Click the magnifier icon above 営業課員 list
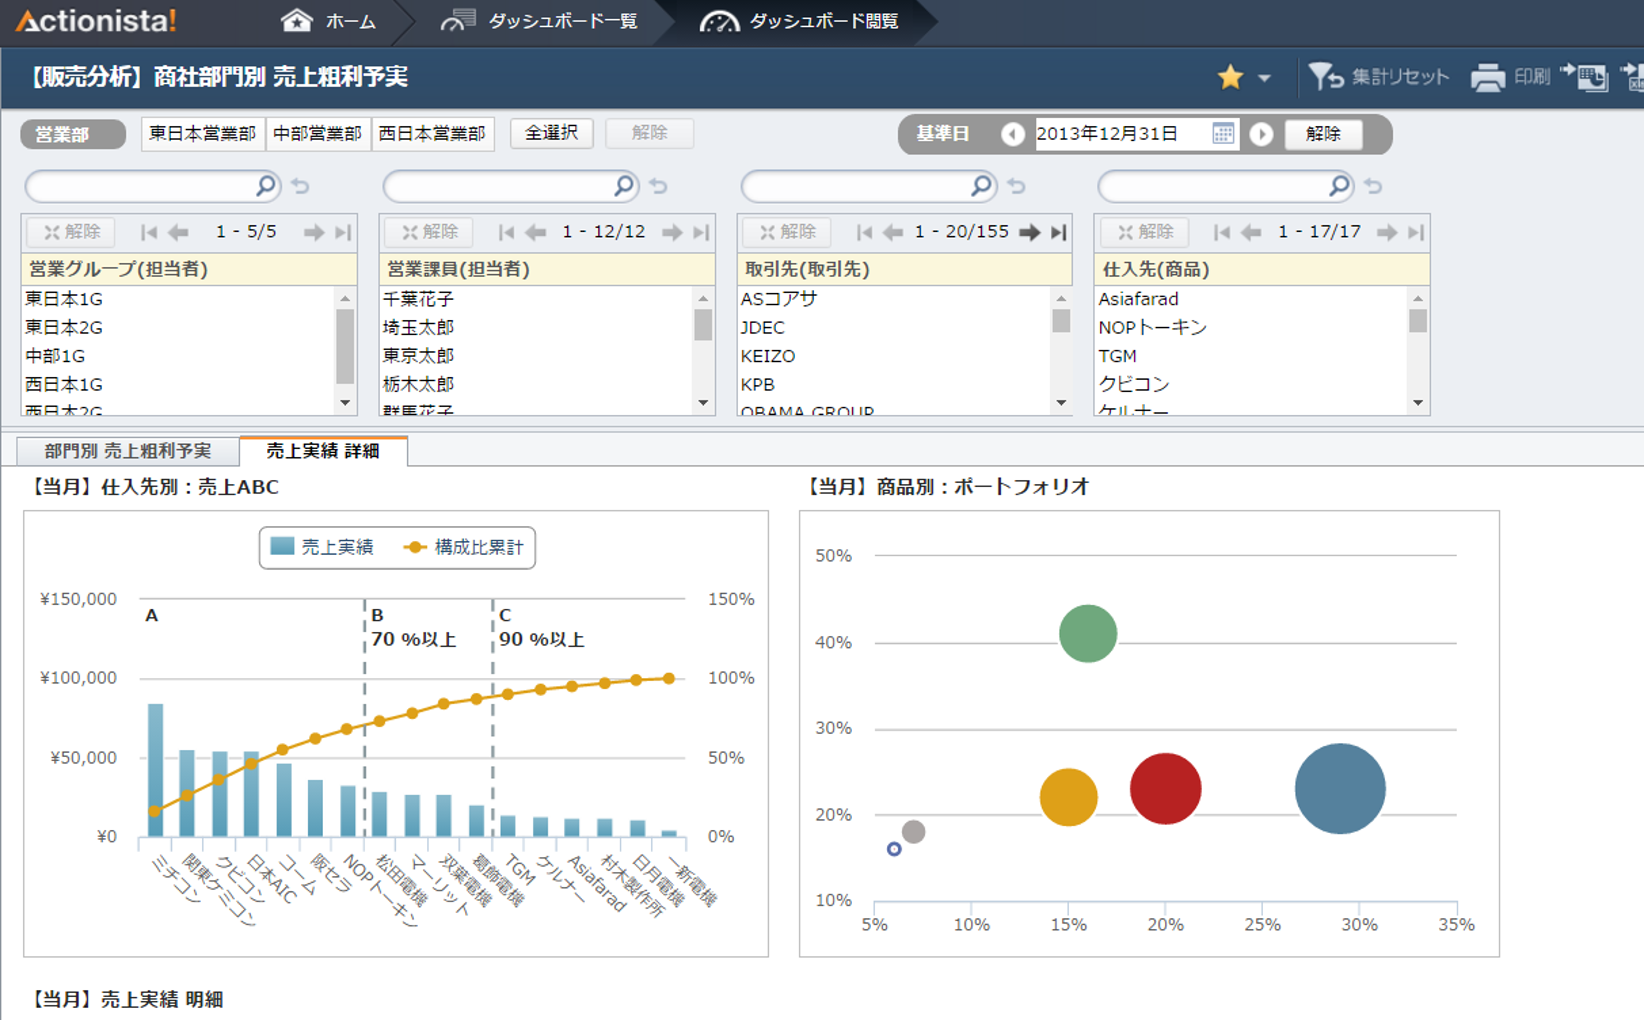The height and width of the screenshot is (1020, 1644). [x=624, y=185]
